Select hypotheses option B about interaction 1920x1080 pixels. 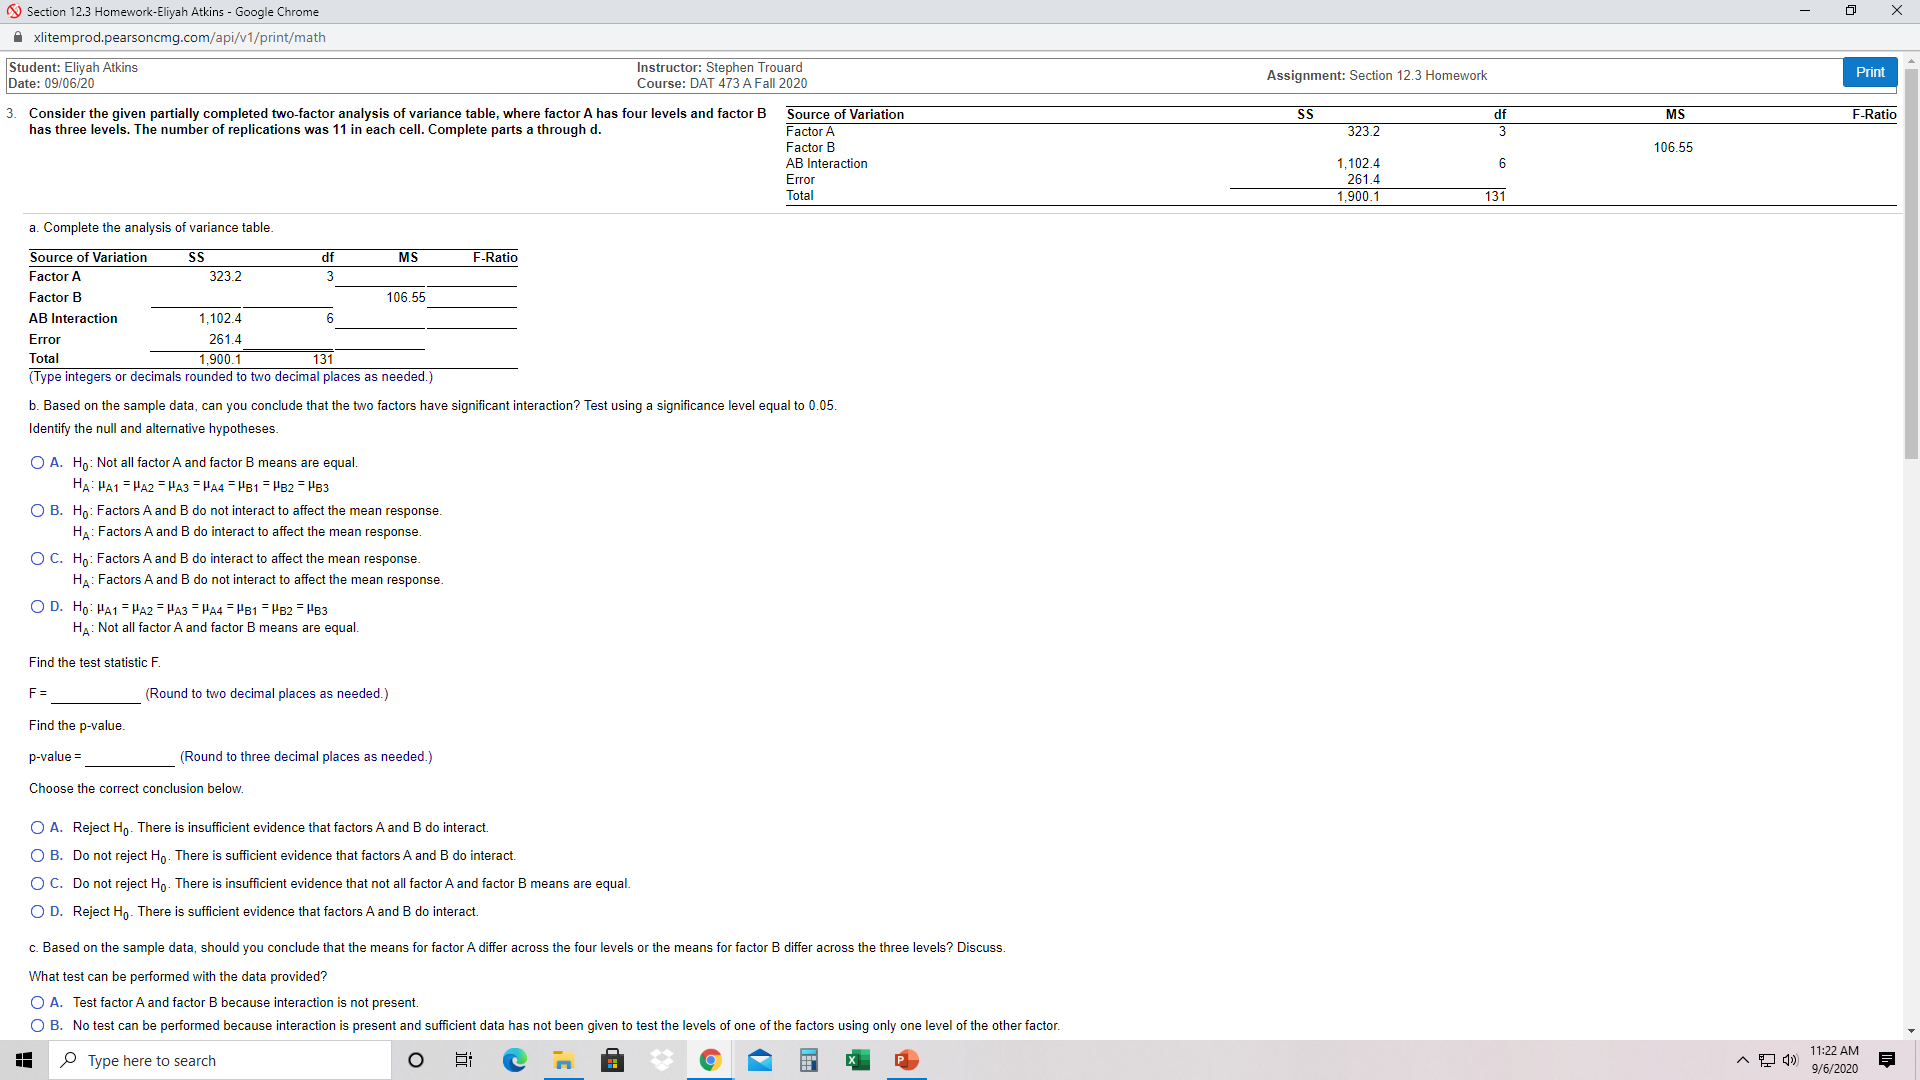37,511
